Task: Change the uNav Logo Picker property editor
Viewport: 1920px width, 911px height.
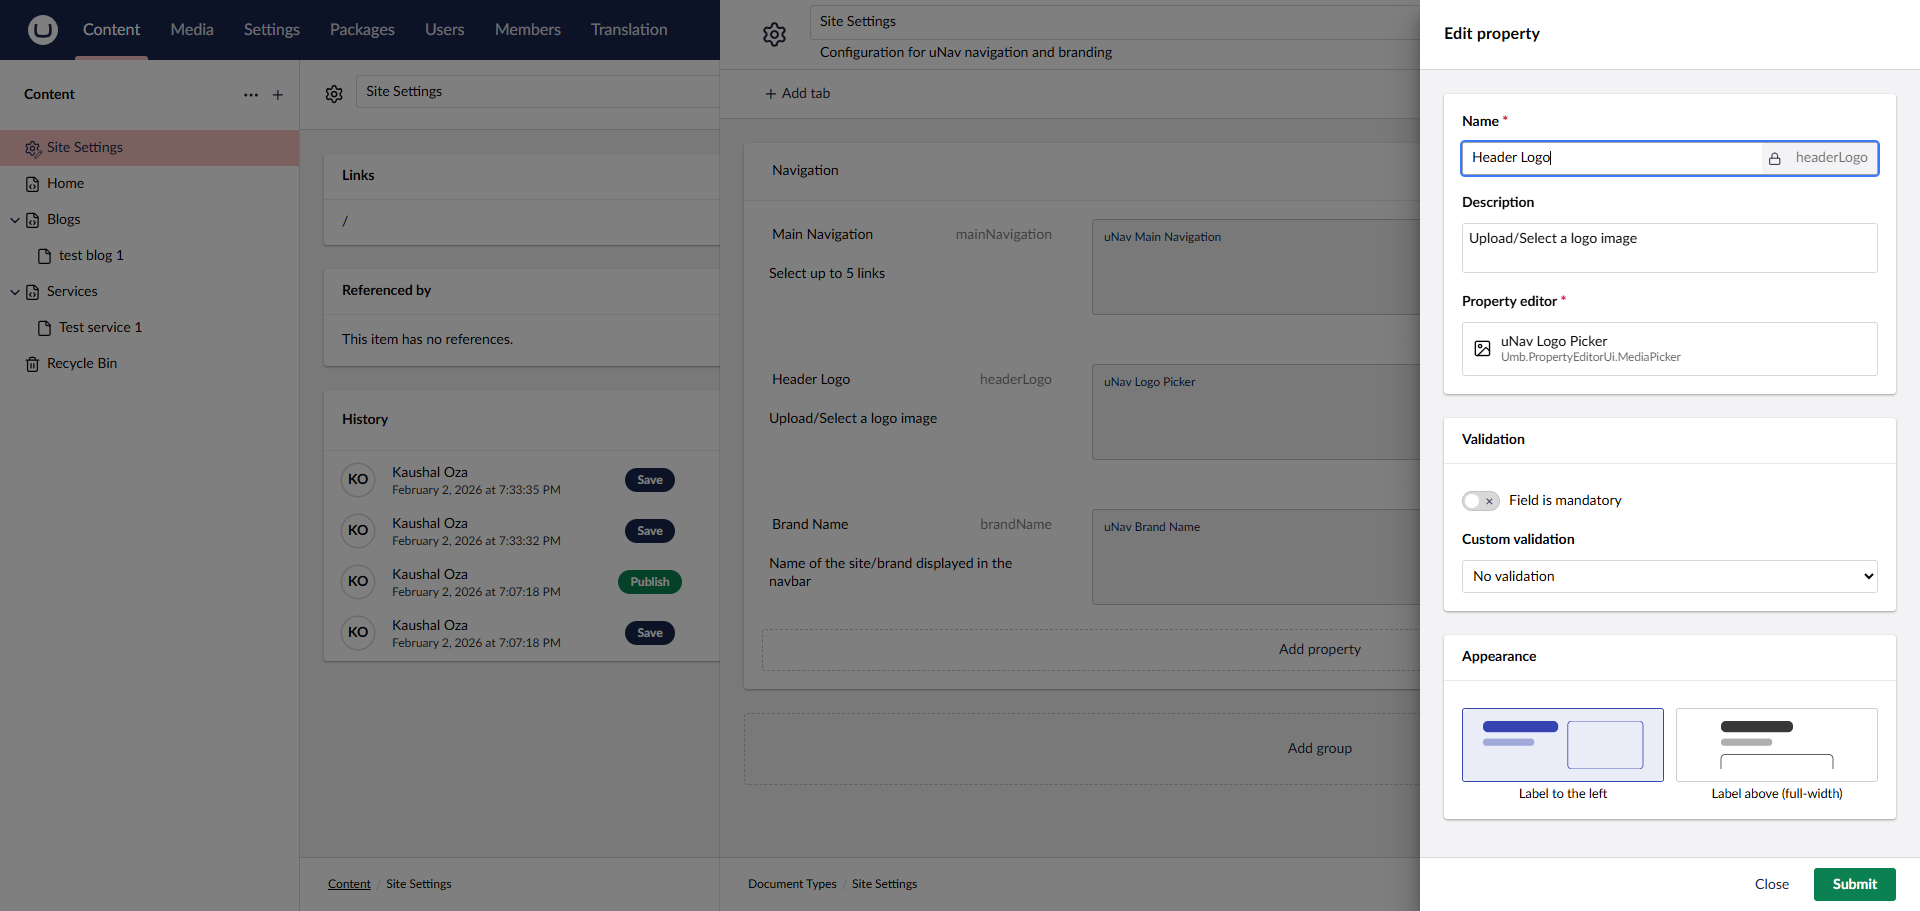Action: pos(1670,349)
